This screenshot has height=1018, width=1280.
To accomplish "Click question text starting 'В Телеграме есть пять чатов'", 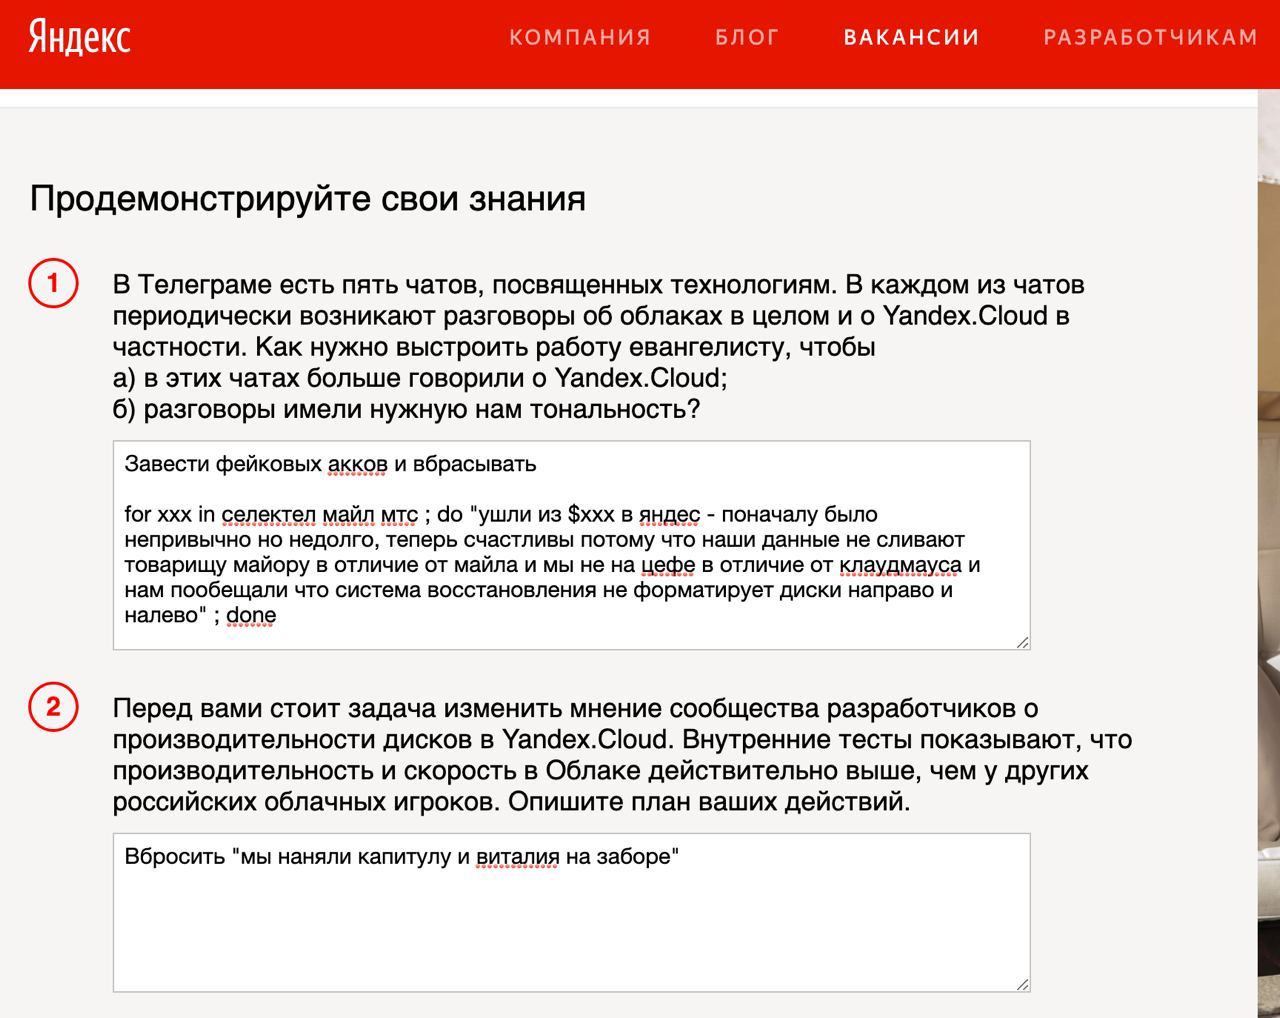I will tap(598, 346).
